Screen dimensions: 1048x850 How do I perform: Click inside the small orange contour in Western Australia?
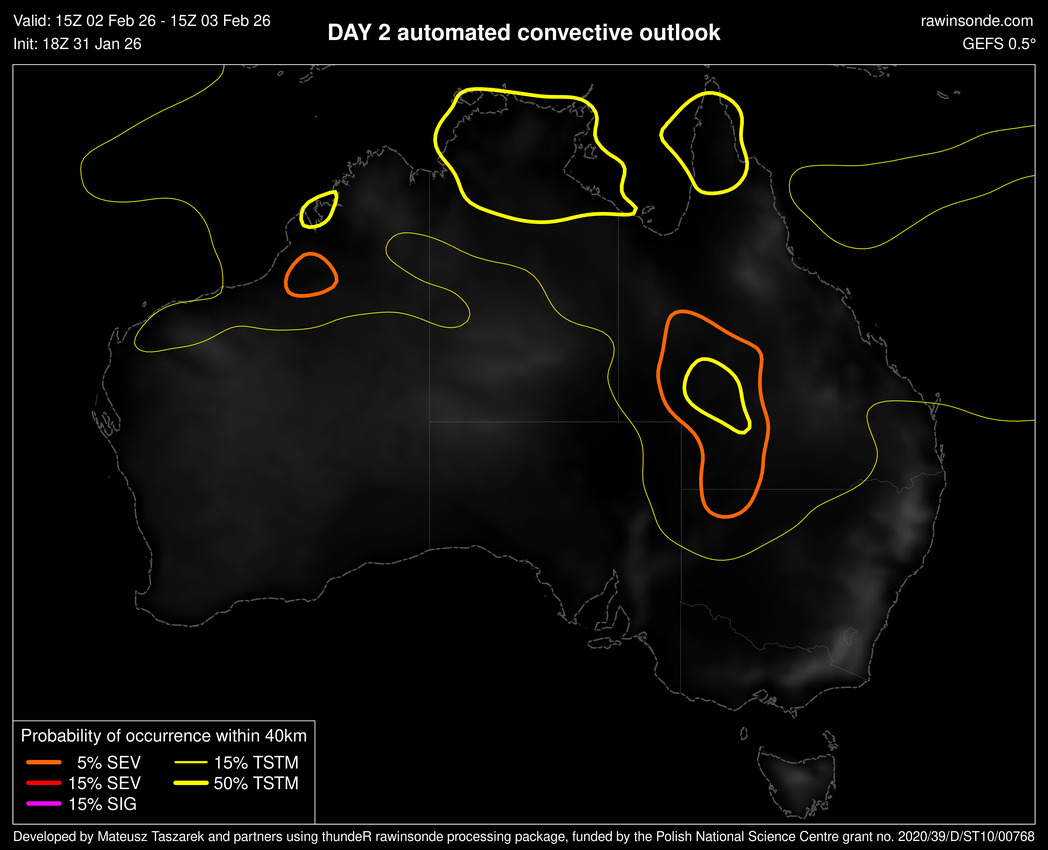click(x=310, y=274)
